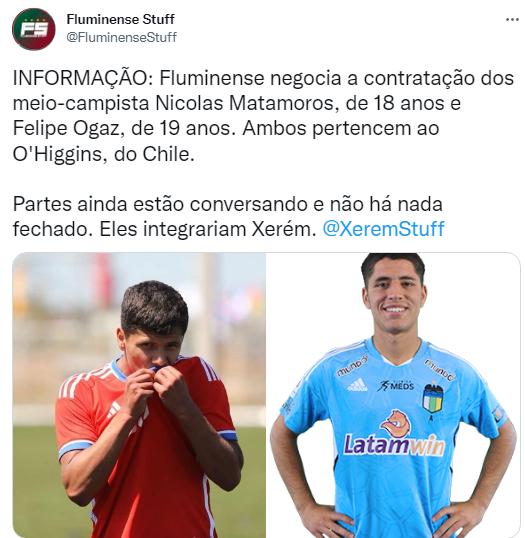View the photo of player in blue jersey
This screenshot has width=525, height=538.
click(x=393, y=395)
